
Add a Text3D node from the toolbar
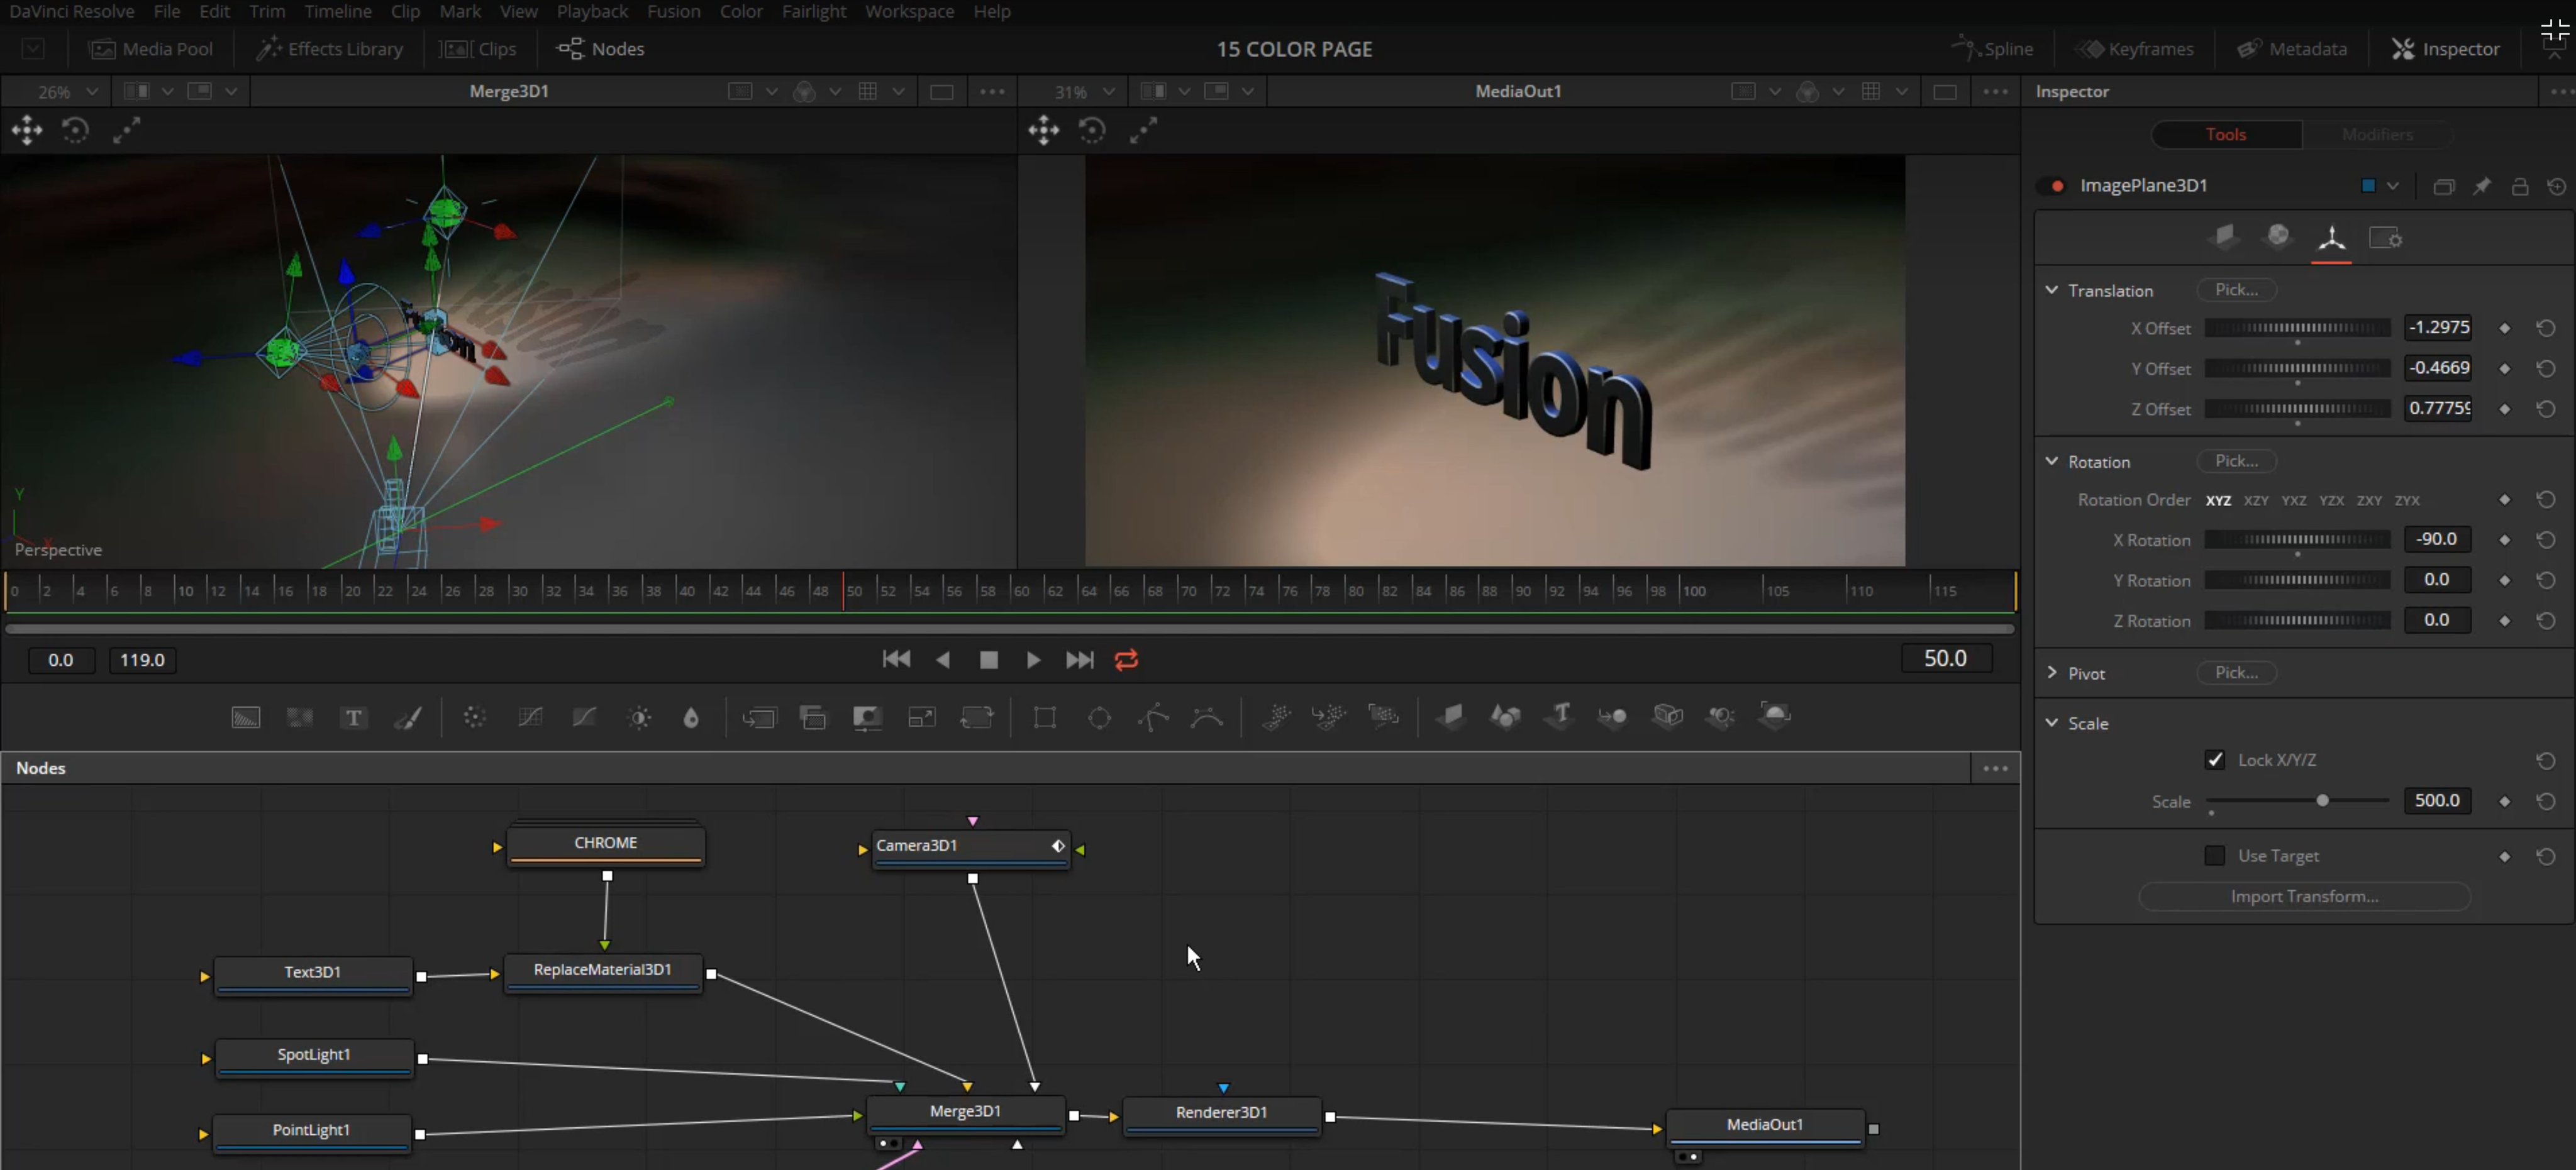click(x=1558, y=717)
